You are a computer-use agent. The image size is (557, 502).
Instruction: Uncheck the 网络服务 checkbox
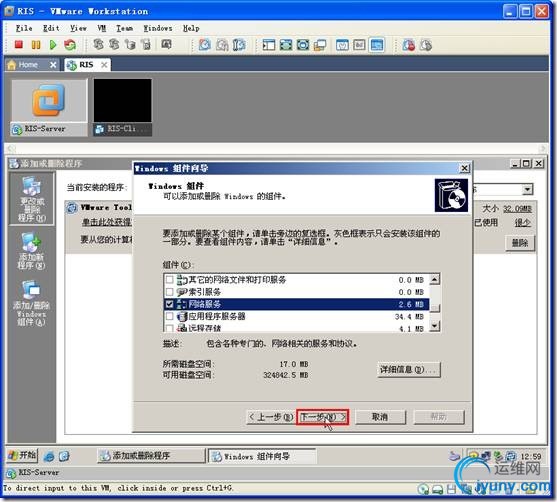(169, 304)
